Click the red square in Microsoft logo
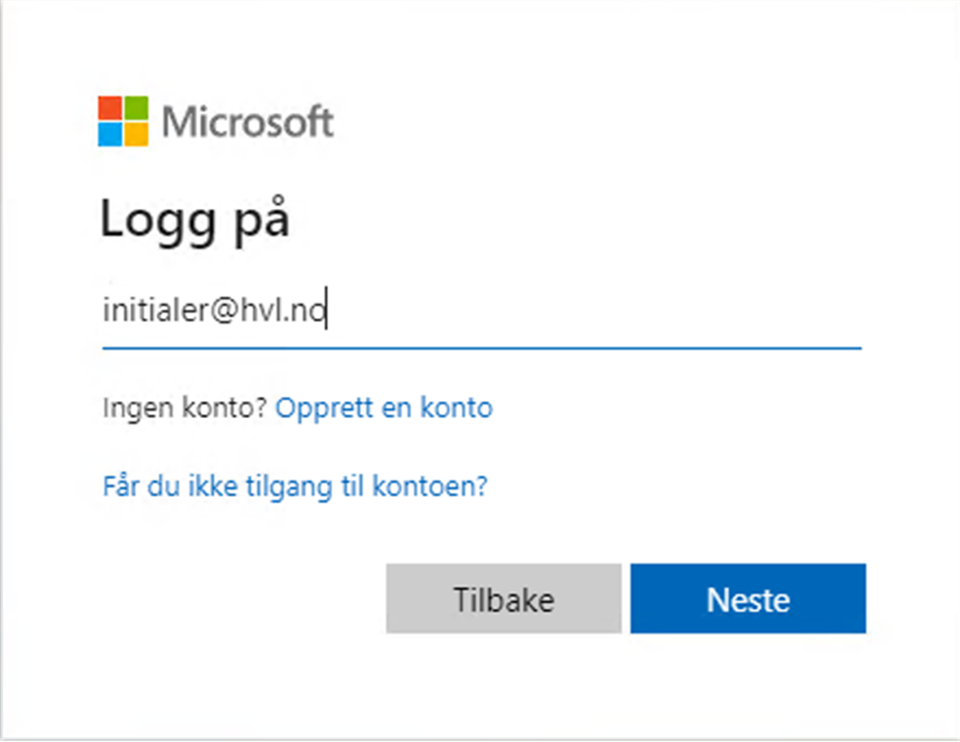960x742 pixels. coord(110,108)
